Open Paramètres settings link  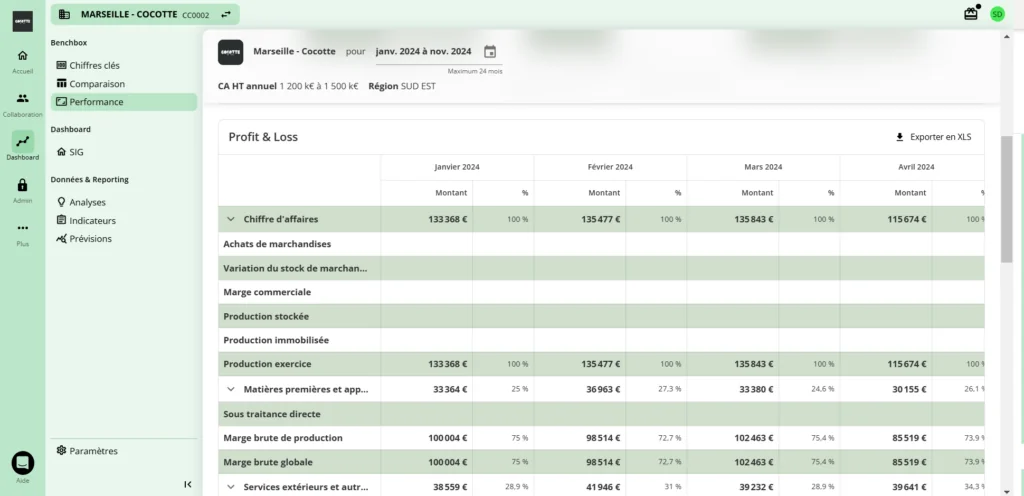click(93, 451)
